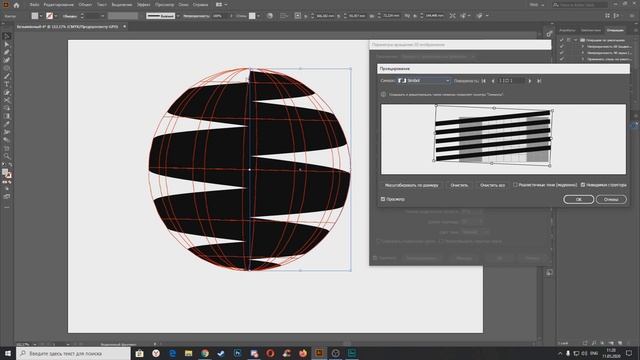Toggle the checkmark of the second action row

click(x=562, y=47)
